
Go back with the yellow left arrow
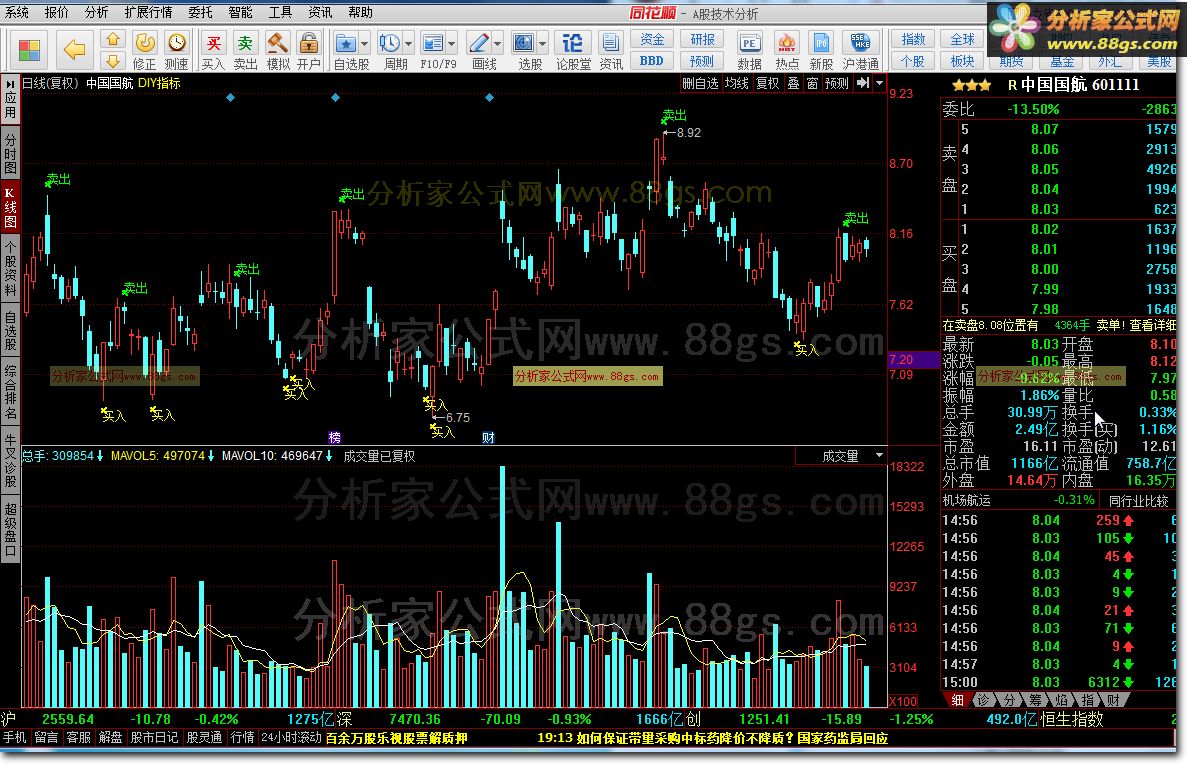(74, 50)
